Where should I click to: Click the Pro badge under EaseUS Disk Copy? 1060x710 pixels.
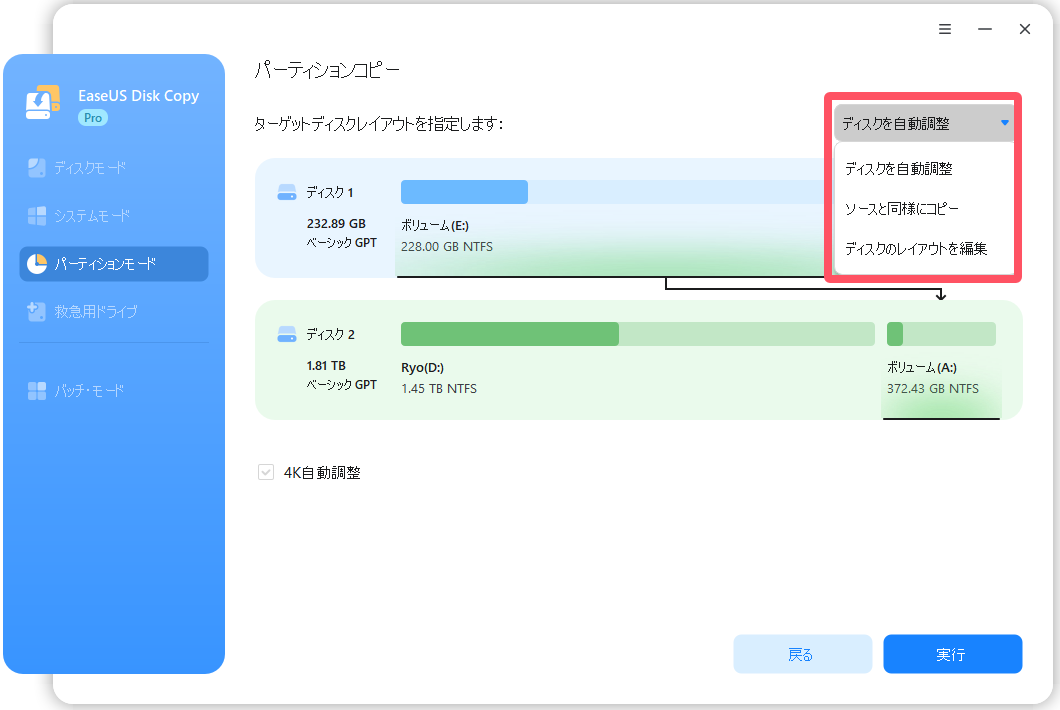[x=92, y=117]
